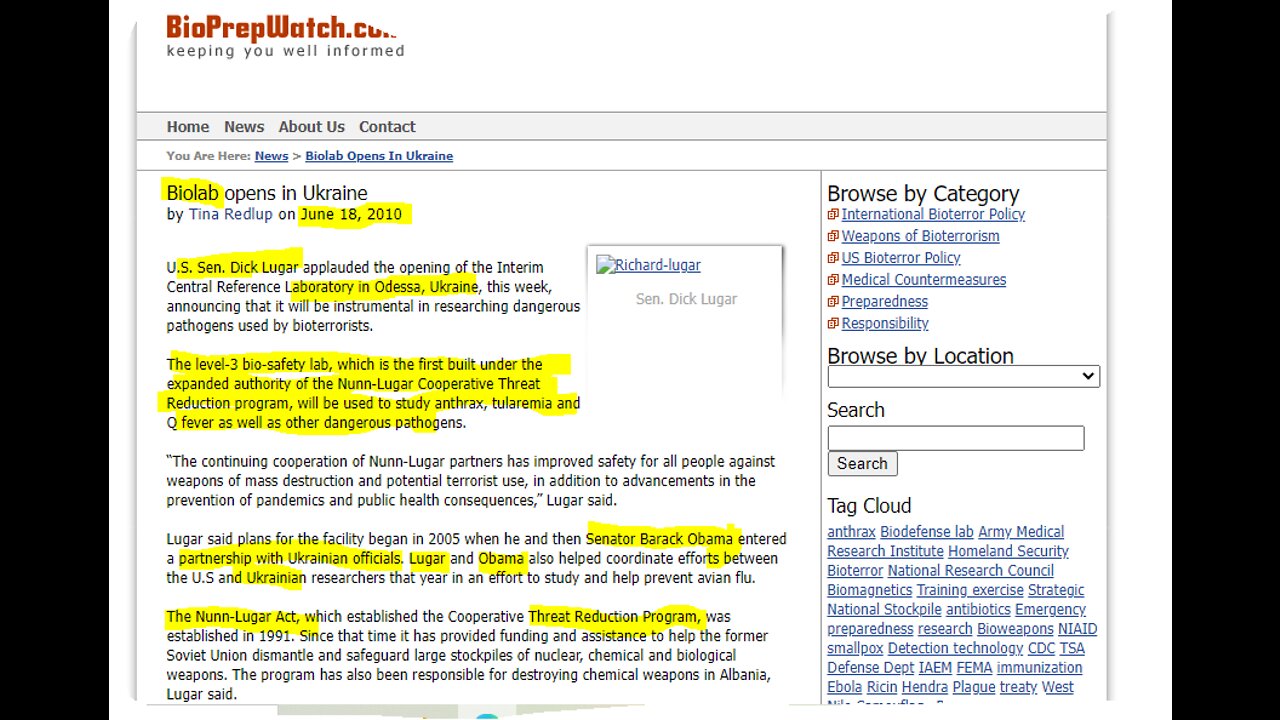
Task: Click the icon beside International Bioterror Policy
Action: pos(833,214)
